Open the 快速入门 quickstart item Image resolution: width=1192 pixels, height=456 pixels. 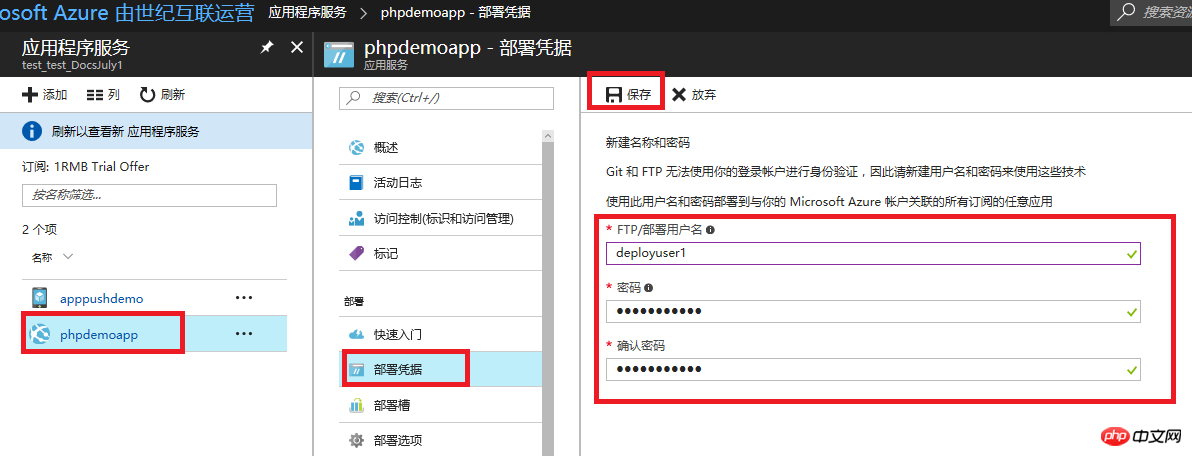(x=440, y=334)
